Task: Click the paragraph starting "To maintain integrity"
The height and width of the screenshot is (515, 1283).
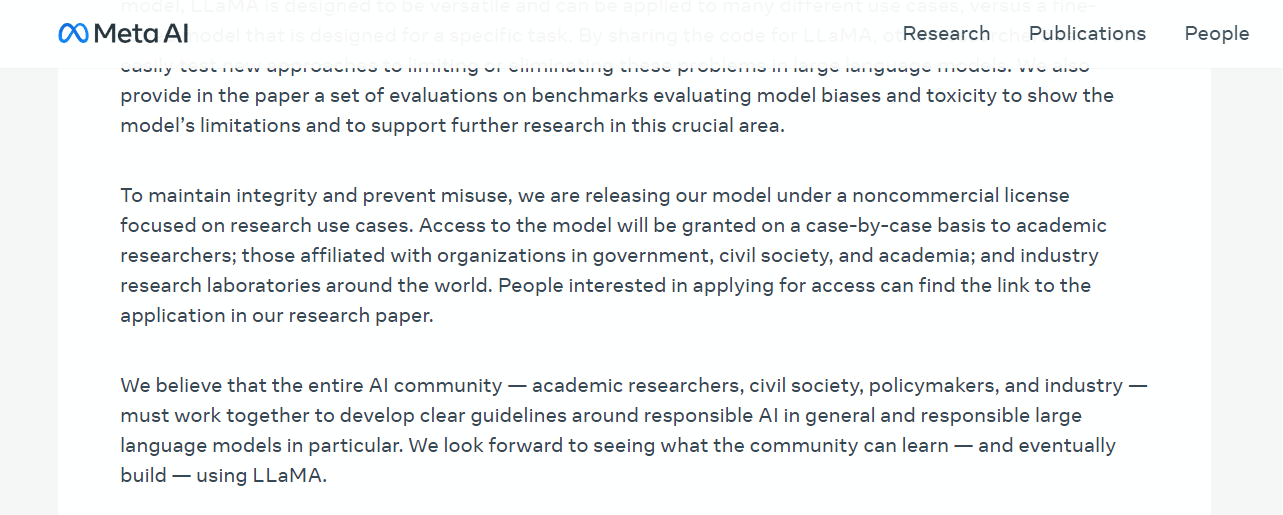Action: 614,255
